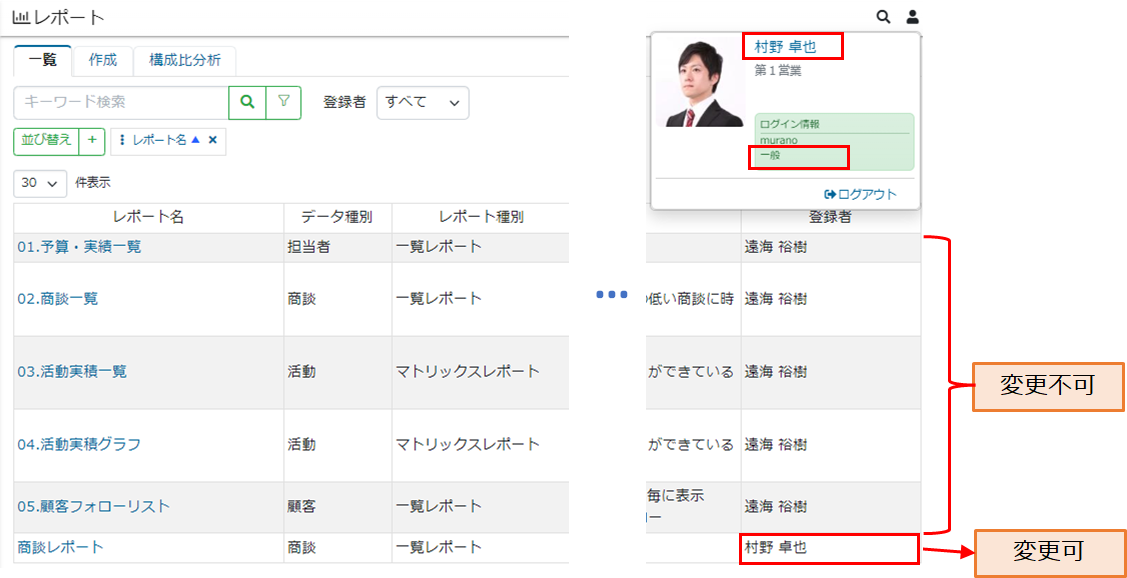Switch to the 構成比分析 tab
The height and width of the screenshot is (578, 1127).
pyautogui.click(x=185, y=60)
